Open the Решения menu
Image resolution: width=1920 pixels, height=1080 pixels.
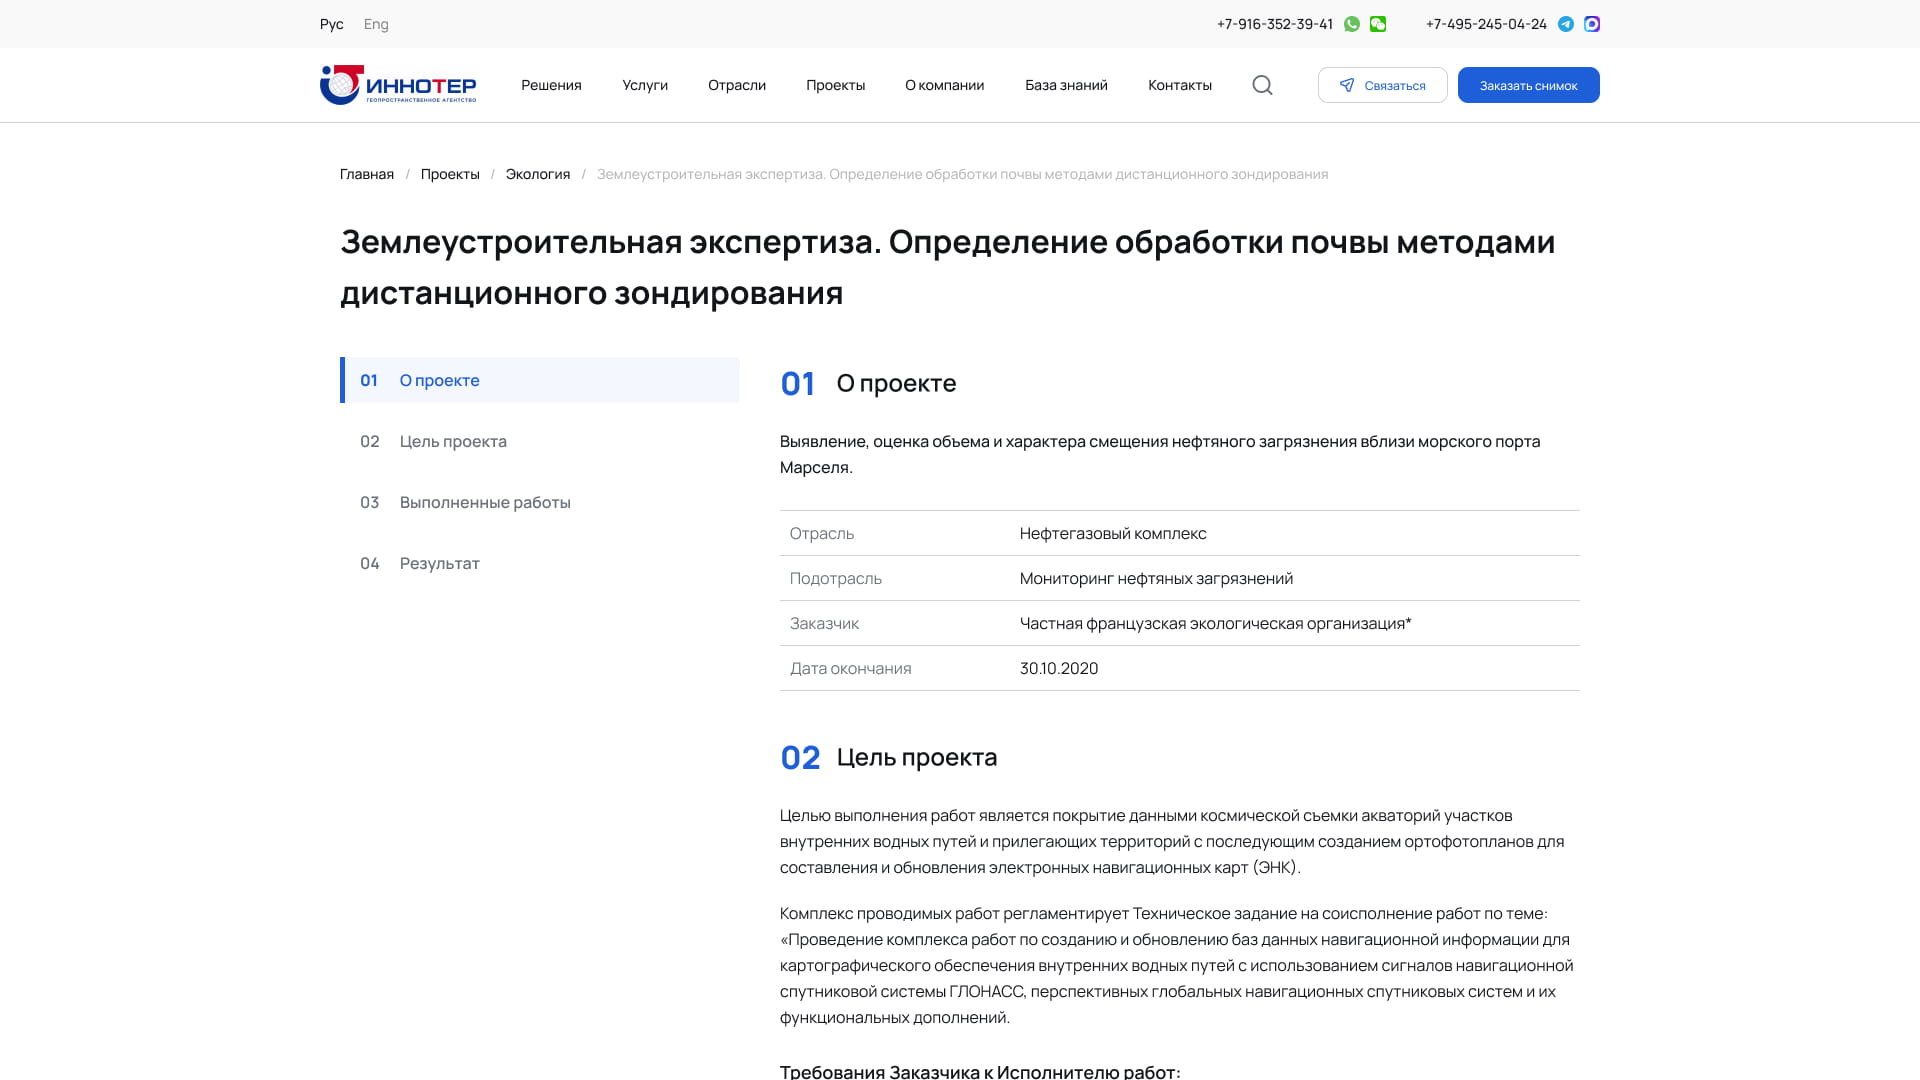(x=551, y=85)
